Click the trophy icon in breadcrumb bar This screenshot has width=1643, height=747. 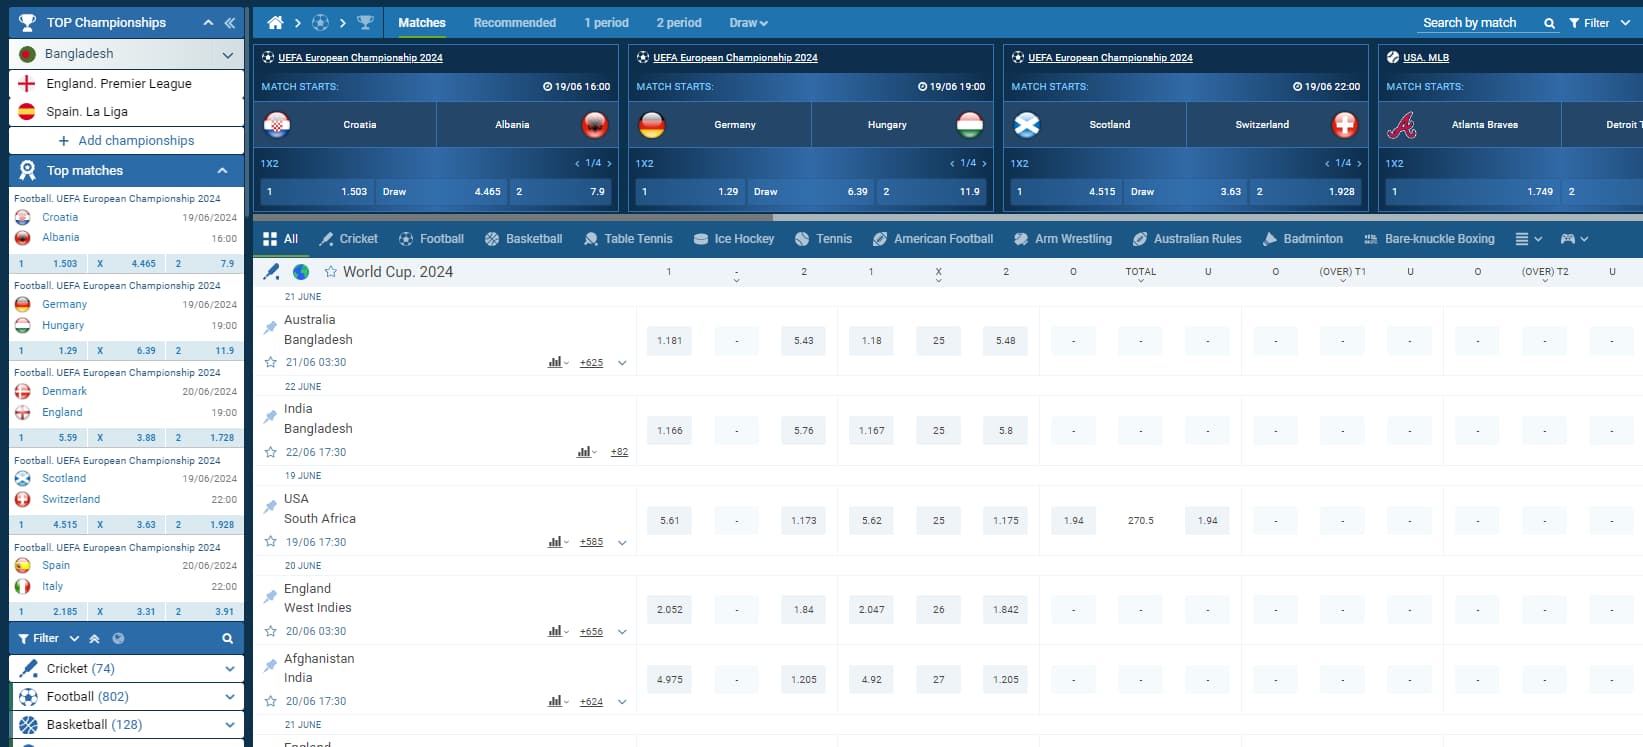(x=365, y=22)
